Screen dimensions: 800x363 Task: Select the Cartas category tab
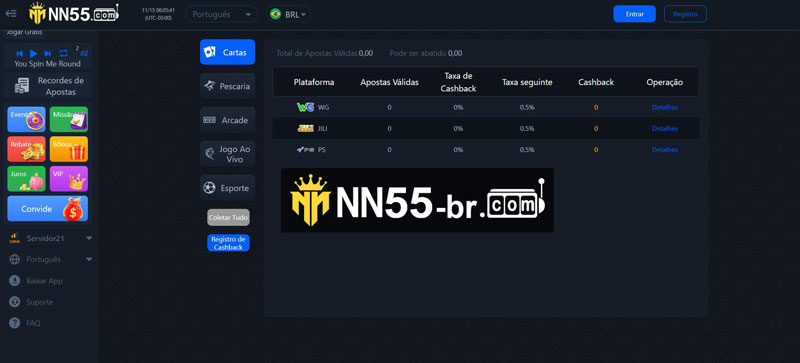tap(228, 52)
